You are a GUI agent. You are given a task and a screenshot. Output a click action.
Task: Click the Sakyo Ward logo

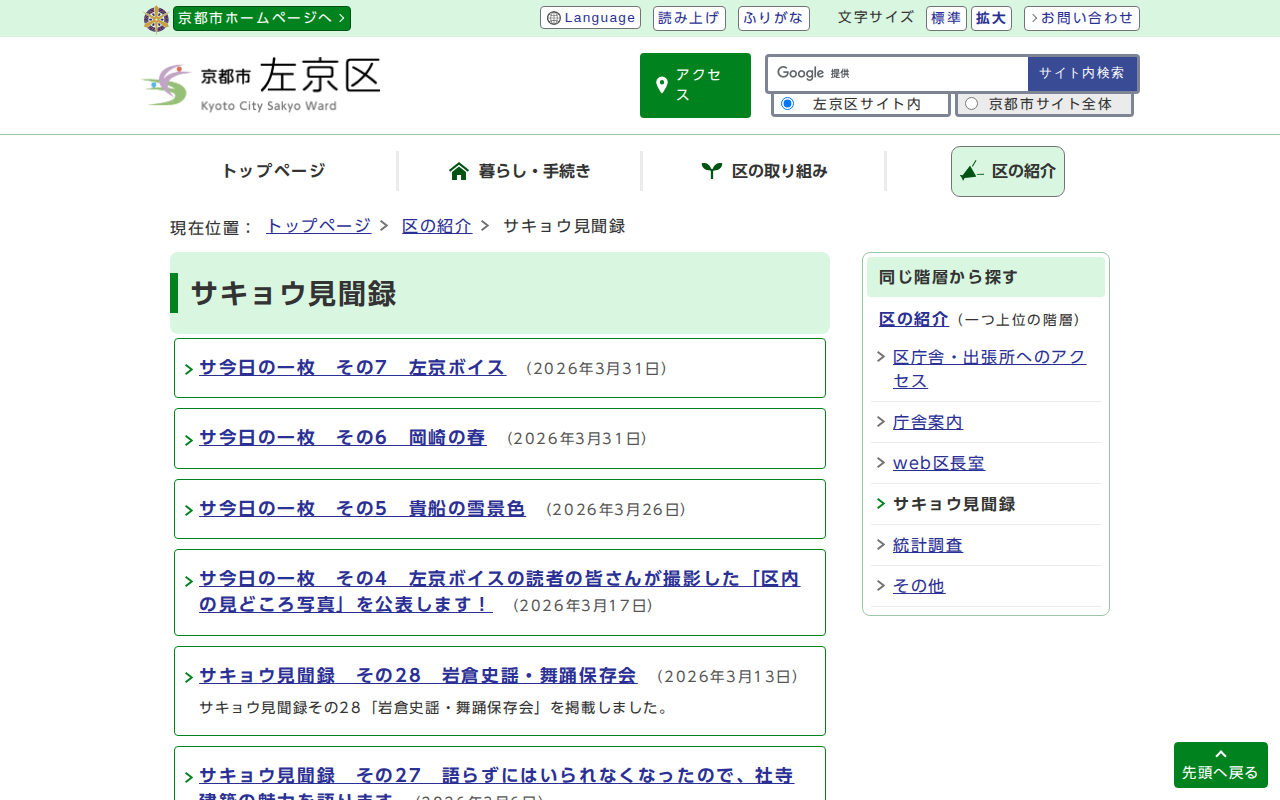click(261, 85)
